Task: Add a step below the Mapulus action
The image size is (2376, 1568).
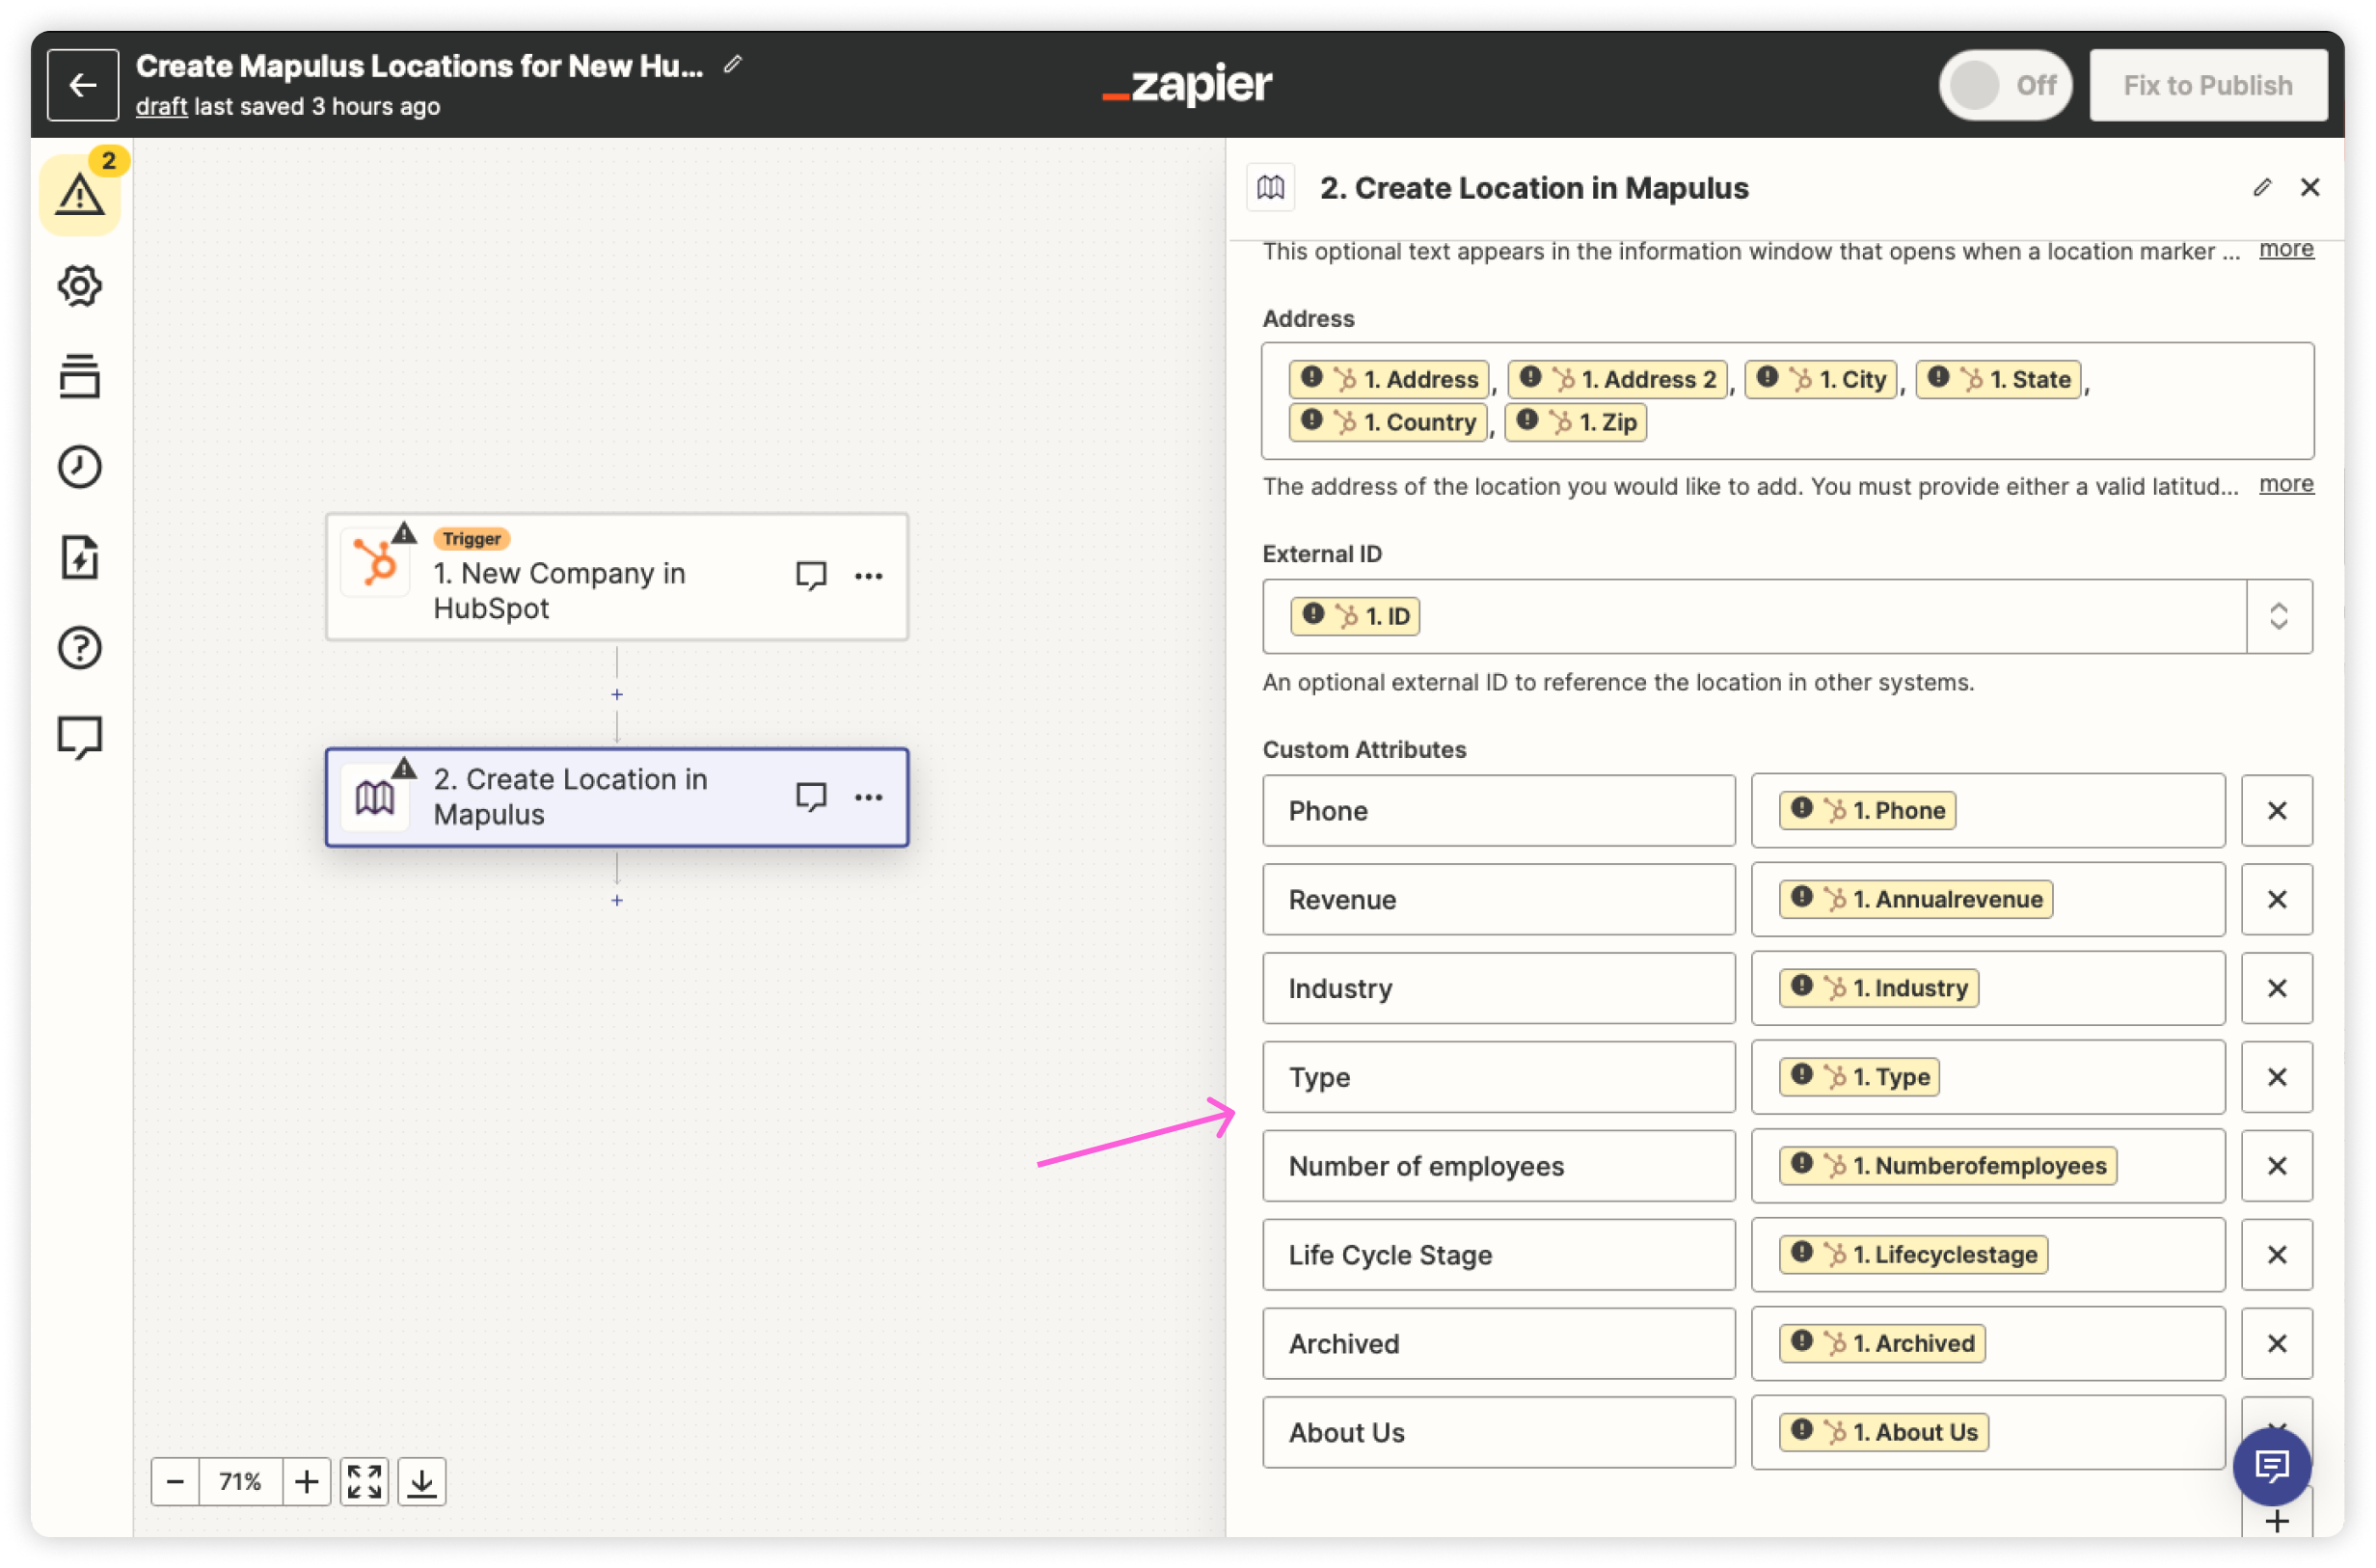Action: [617, 901]
